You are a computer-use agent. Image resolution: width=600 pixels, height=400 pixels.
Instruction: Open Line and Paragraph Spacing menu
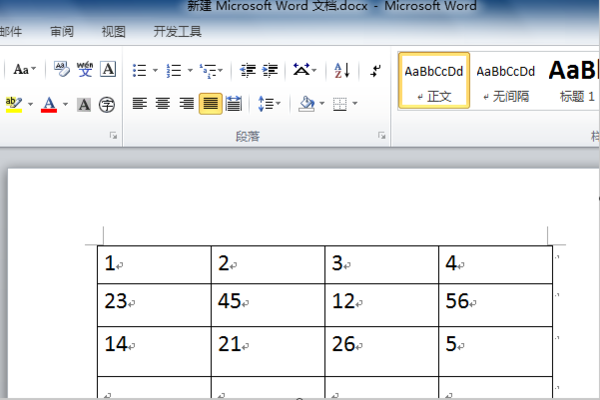[269, 103]
